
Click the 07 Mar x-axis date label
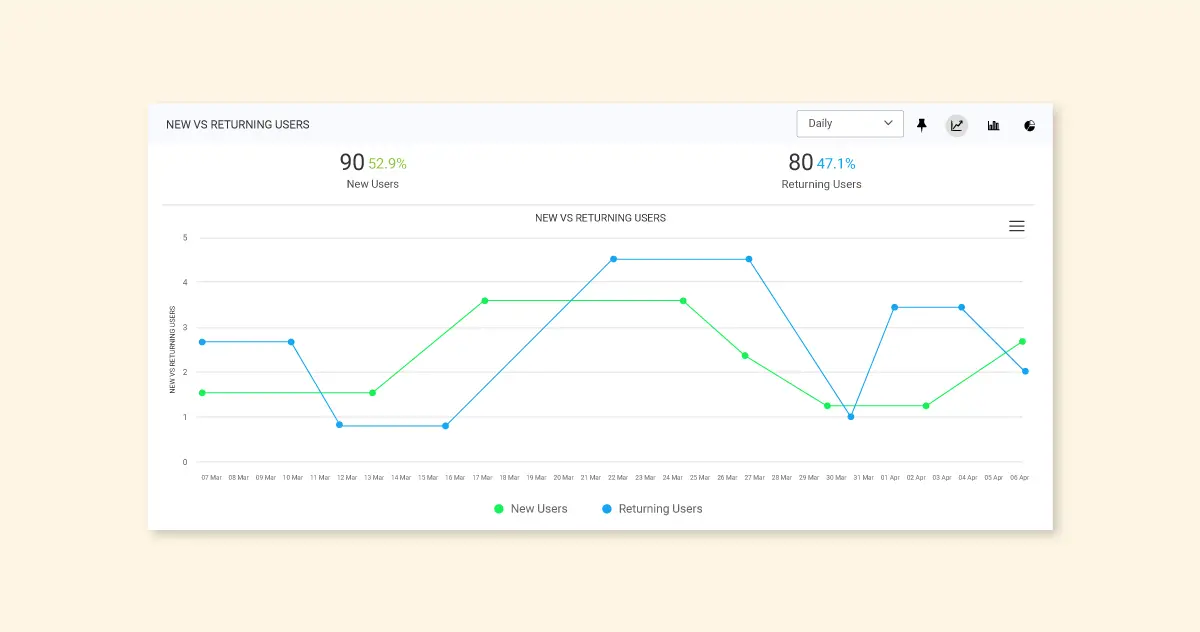click(x=211, y=478)
